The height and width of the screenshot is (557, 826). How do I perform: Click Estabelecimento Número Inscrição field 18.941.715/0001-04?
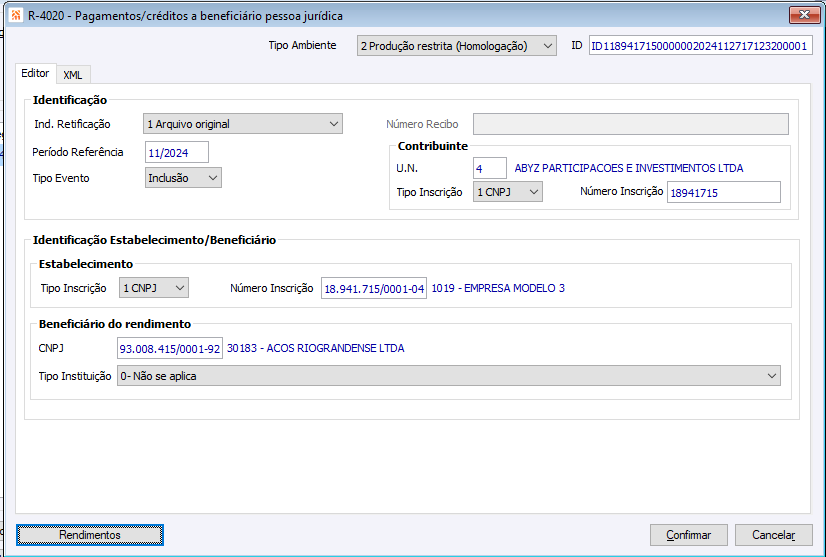coord(374,288)
